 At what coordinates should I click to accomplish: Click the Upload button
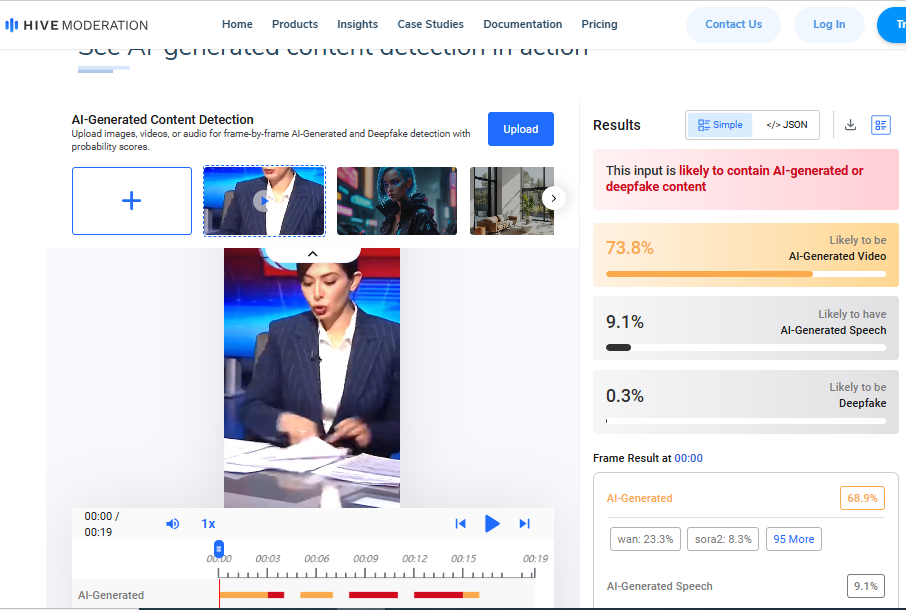point(520,129)
